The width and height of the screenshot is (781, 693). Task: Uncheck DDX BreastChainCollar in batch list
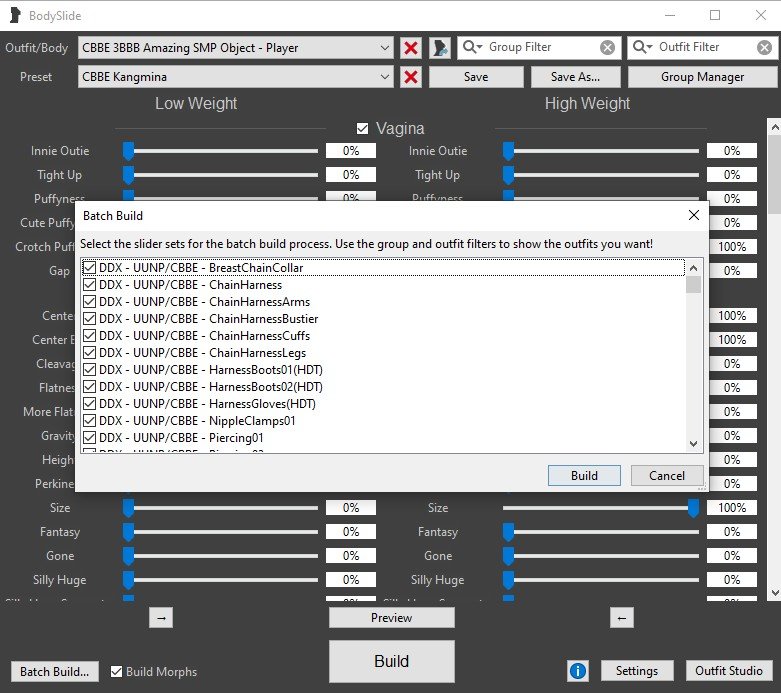pyautogui.click(x=90, y=268)
